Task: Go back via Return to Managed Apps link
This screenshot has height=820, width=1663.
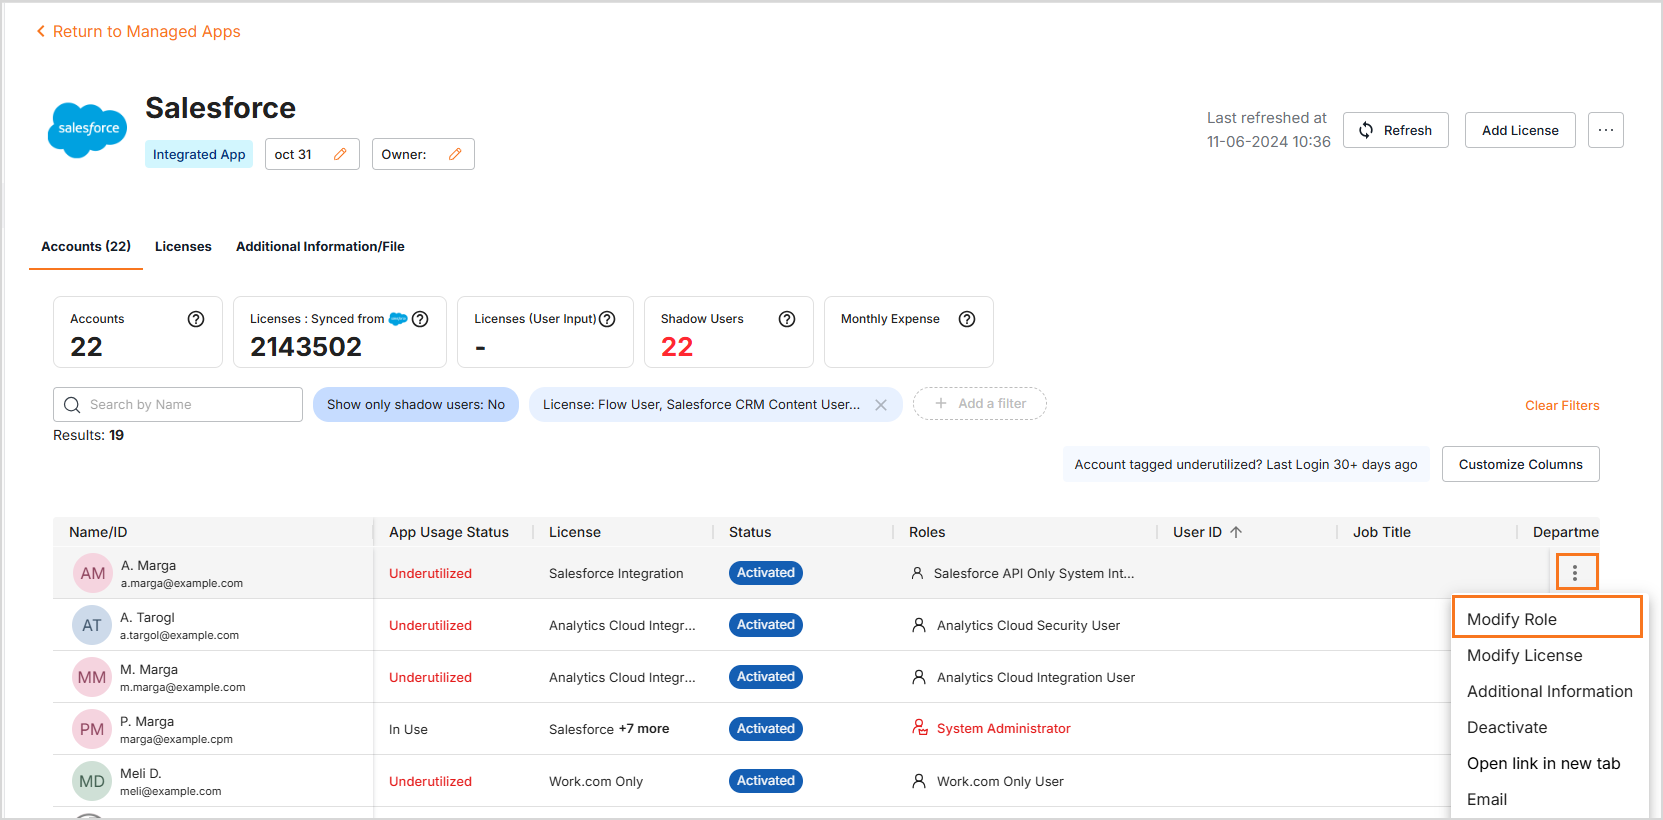Action: point(138,31)
